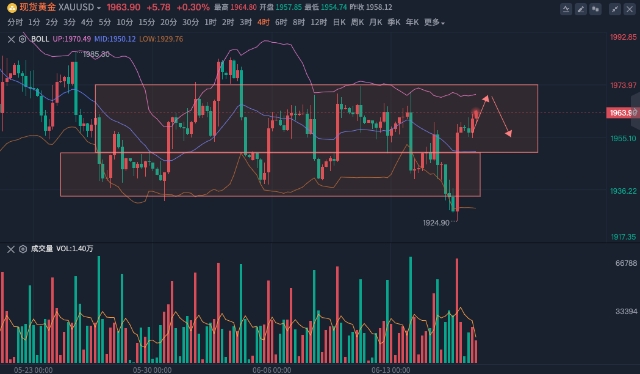The width and height of the screenshot is (640, 374).
Task: Click the chart layout squares icon
Action: (596, 9)
